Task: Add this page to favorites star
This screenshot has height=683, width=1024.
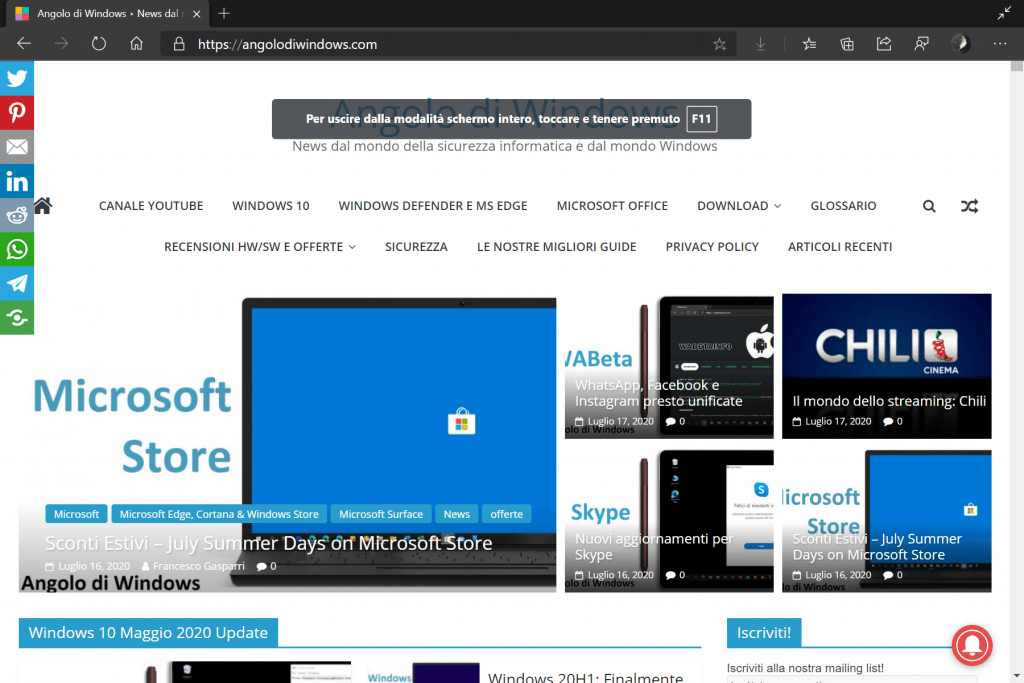Action: [x=719, y=44]
